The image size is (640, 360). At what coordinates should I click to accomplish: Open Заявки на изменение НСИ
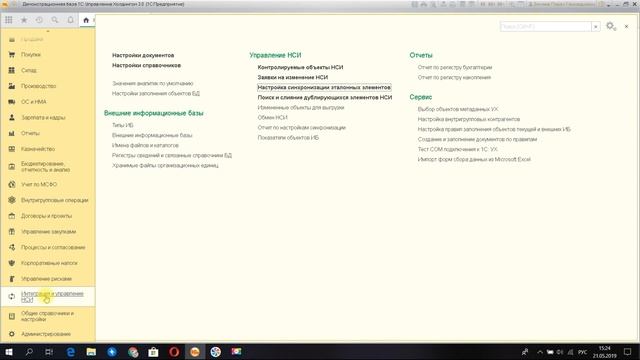point(293,77)
